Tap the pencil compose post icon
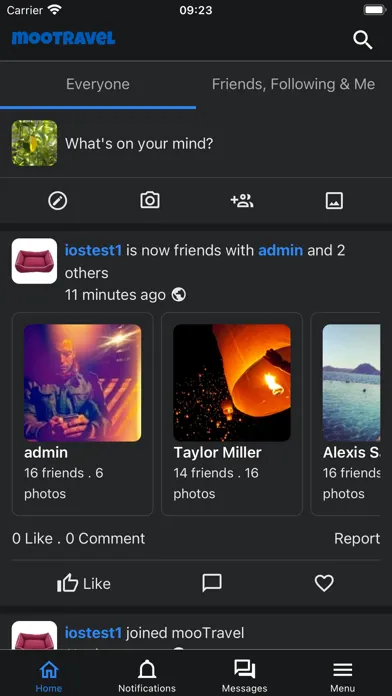This screenshot has height=696, width=392. coord(58,201)
